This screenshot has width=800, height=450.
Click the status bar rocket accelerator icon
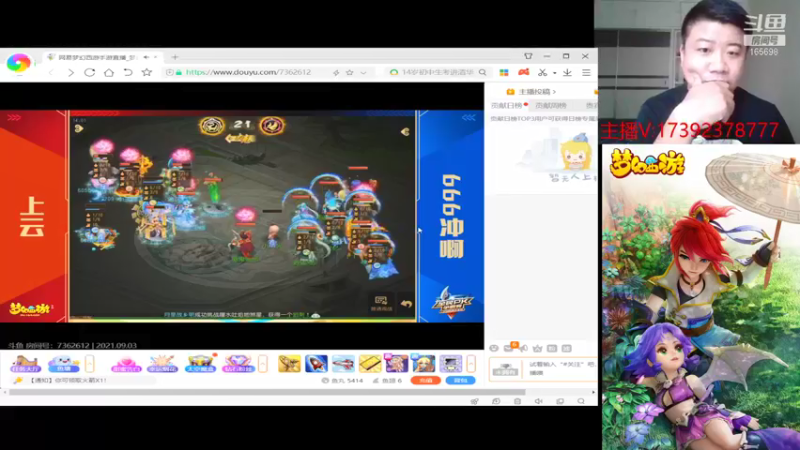pos(474,402)
